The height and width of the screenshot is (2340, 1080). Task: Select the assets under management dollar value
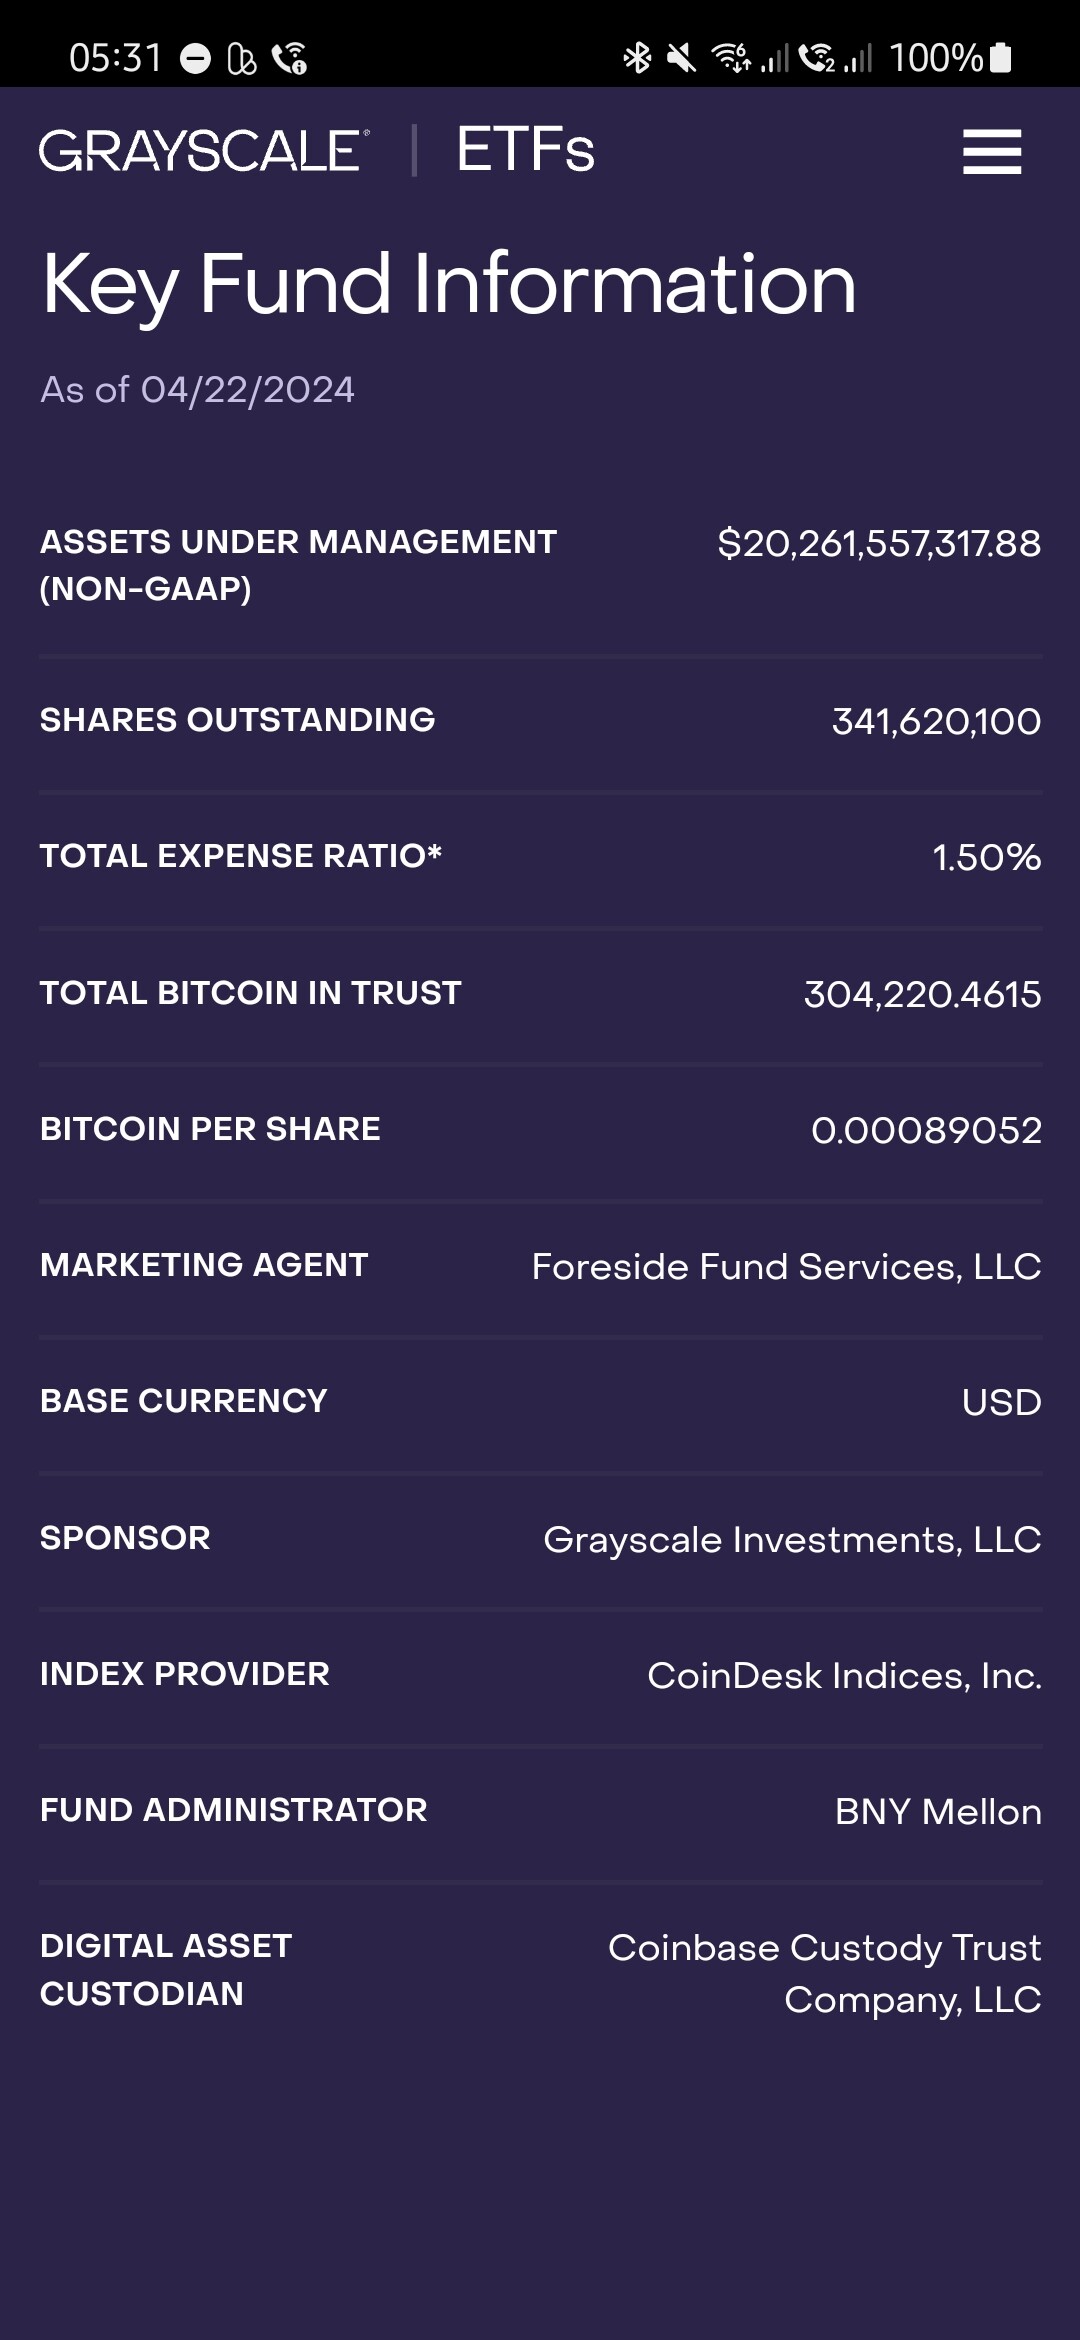pos(879,544)
